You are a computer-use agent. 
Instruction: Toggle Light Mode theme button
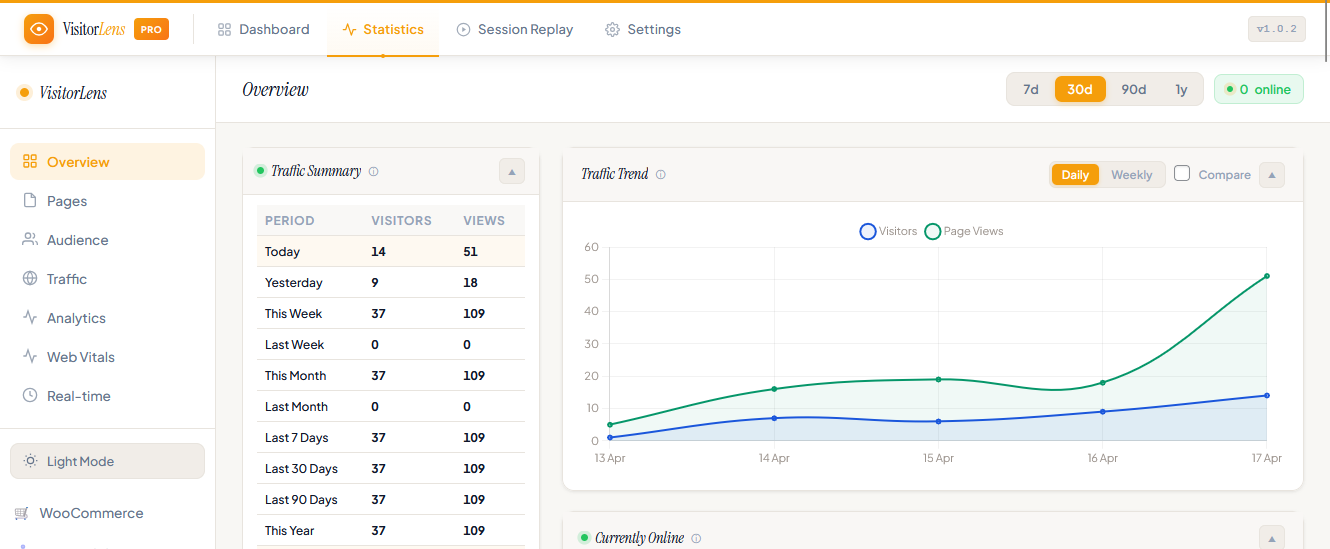[107, 461]
